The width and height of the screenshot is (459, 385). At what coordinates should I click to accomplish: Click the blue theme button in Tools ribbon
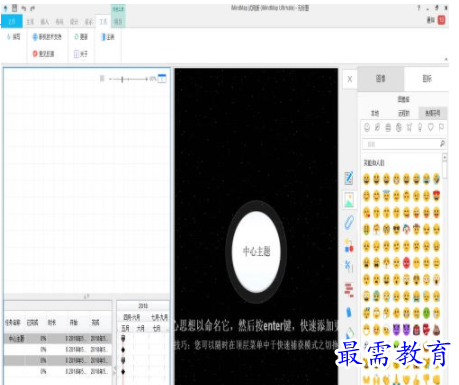pos(108,37)
